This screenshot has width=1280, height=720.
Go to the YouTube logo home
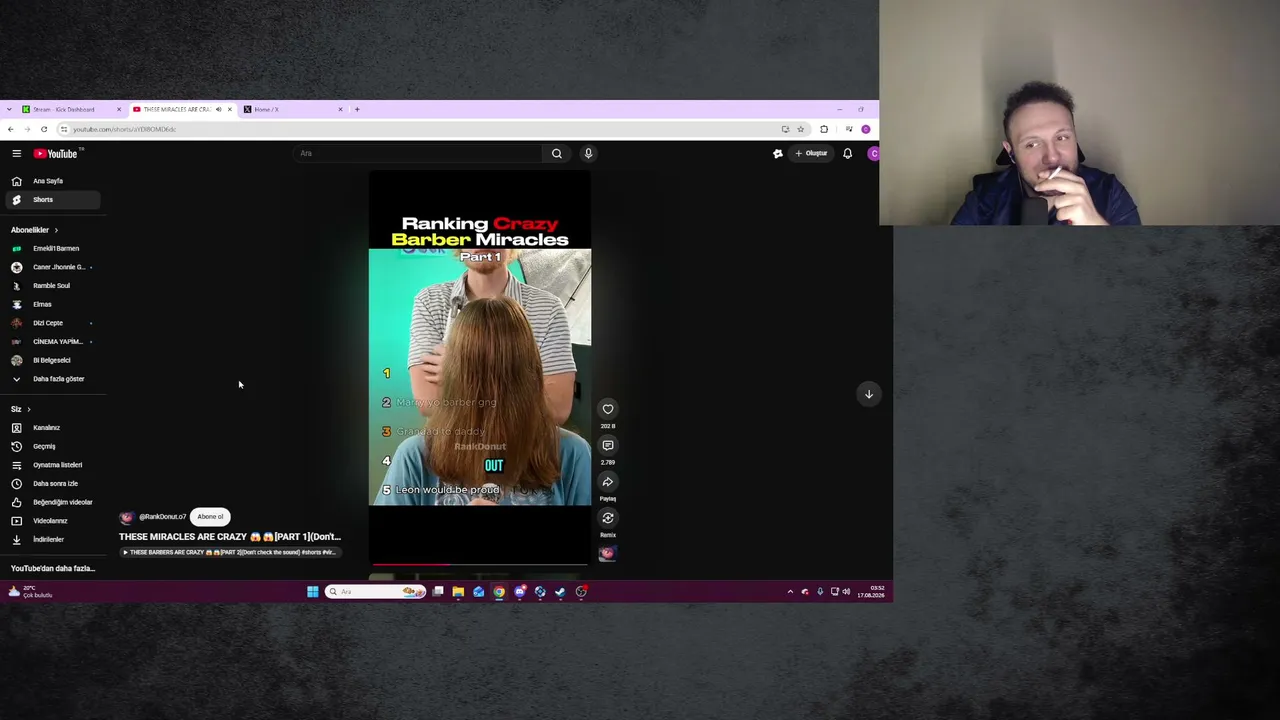point(56,153)
